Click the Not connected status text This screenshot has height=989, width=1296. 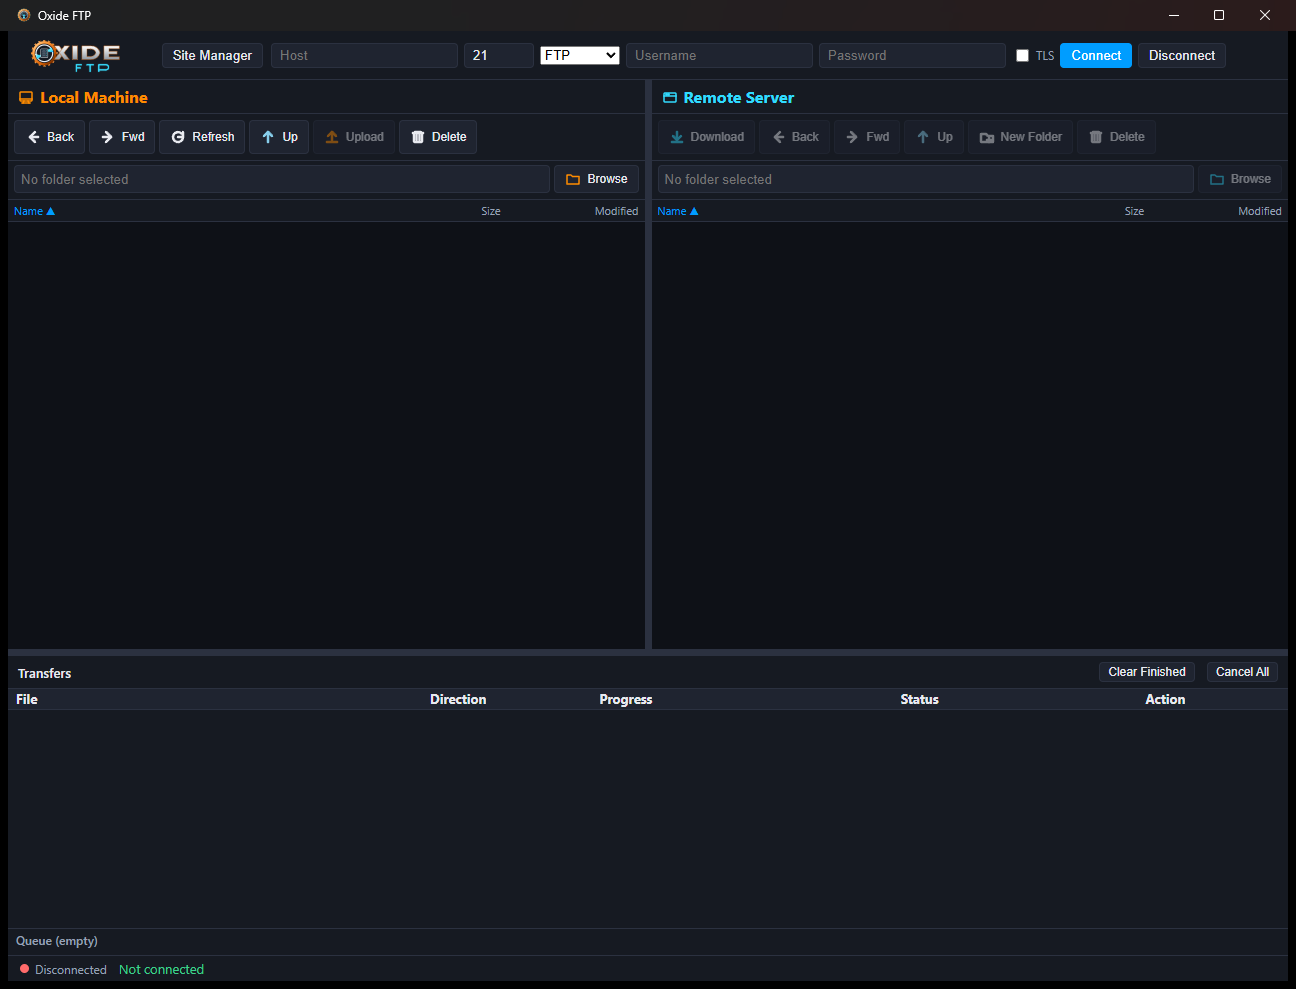(x=161, y=969)
